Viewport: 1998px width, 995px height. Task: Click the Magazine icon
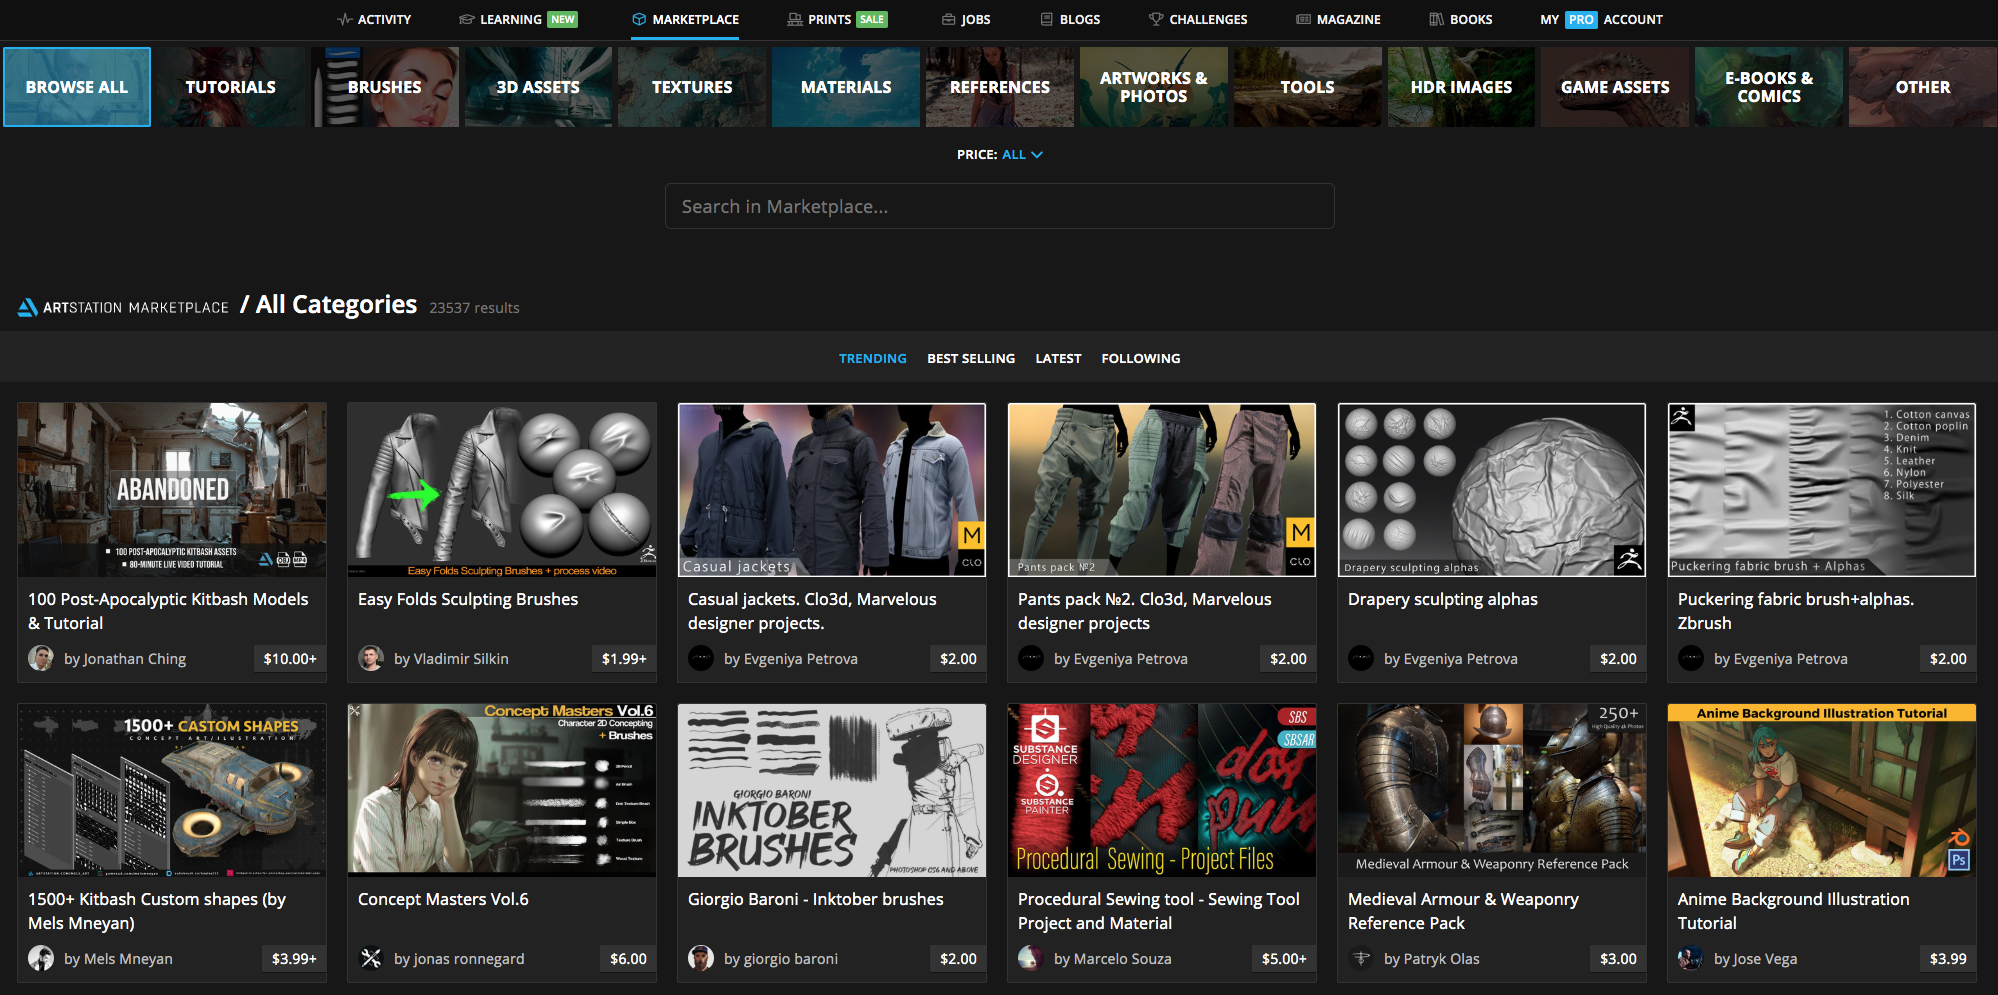(1304, 19)
